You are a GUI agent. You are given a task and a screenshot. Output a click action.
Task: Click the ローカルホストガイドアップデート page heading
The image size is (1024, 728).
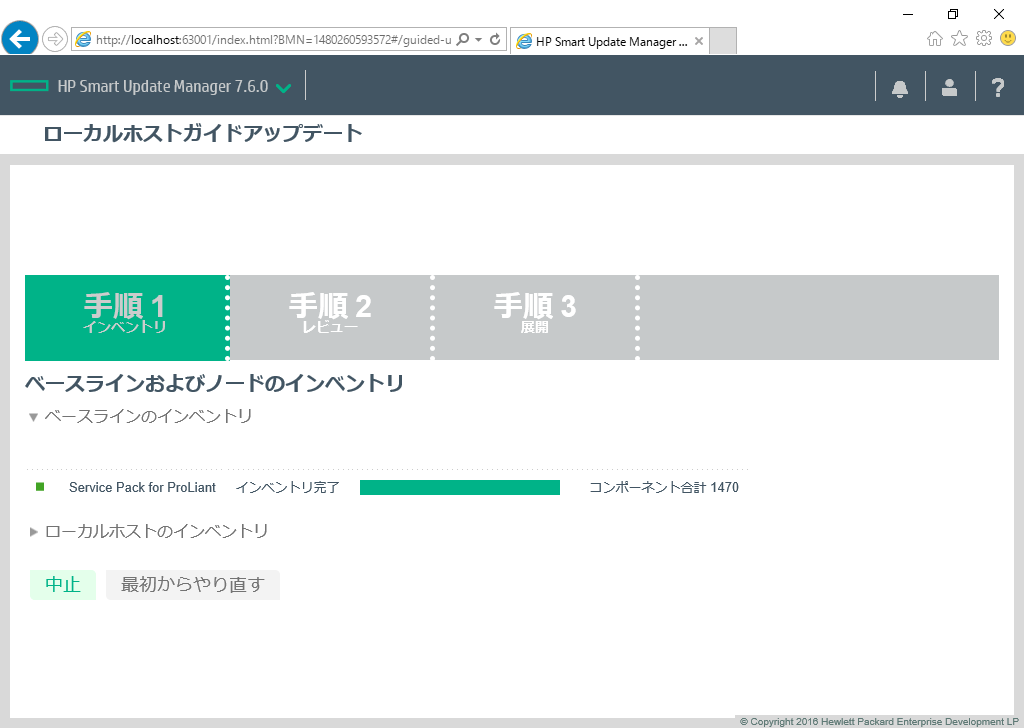203,133
